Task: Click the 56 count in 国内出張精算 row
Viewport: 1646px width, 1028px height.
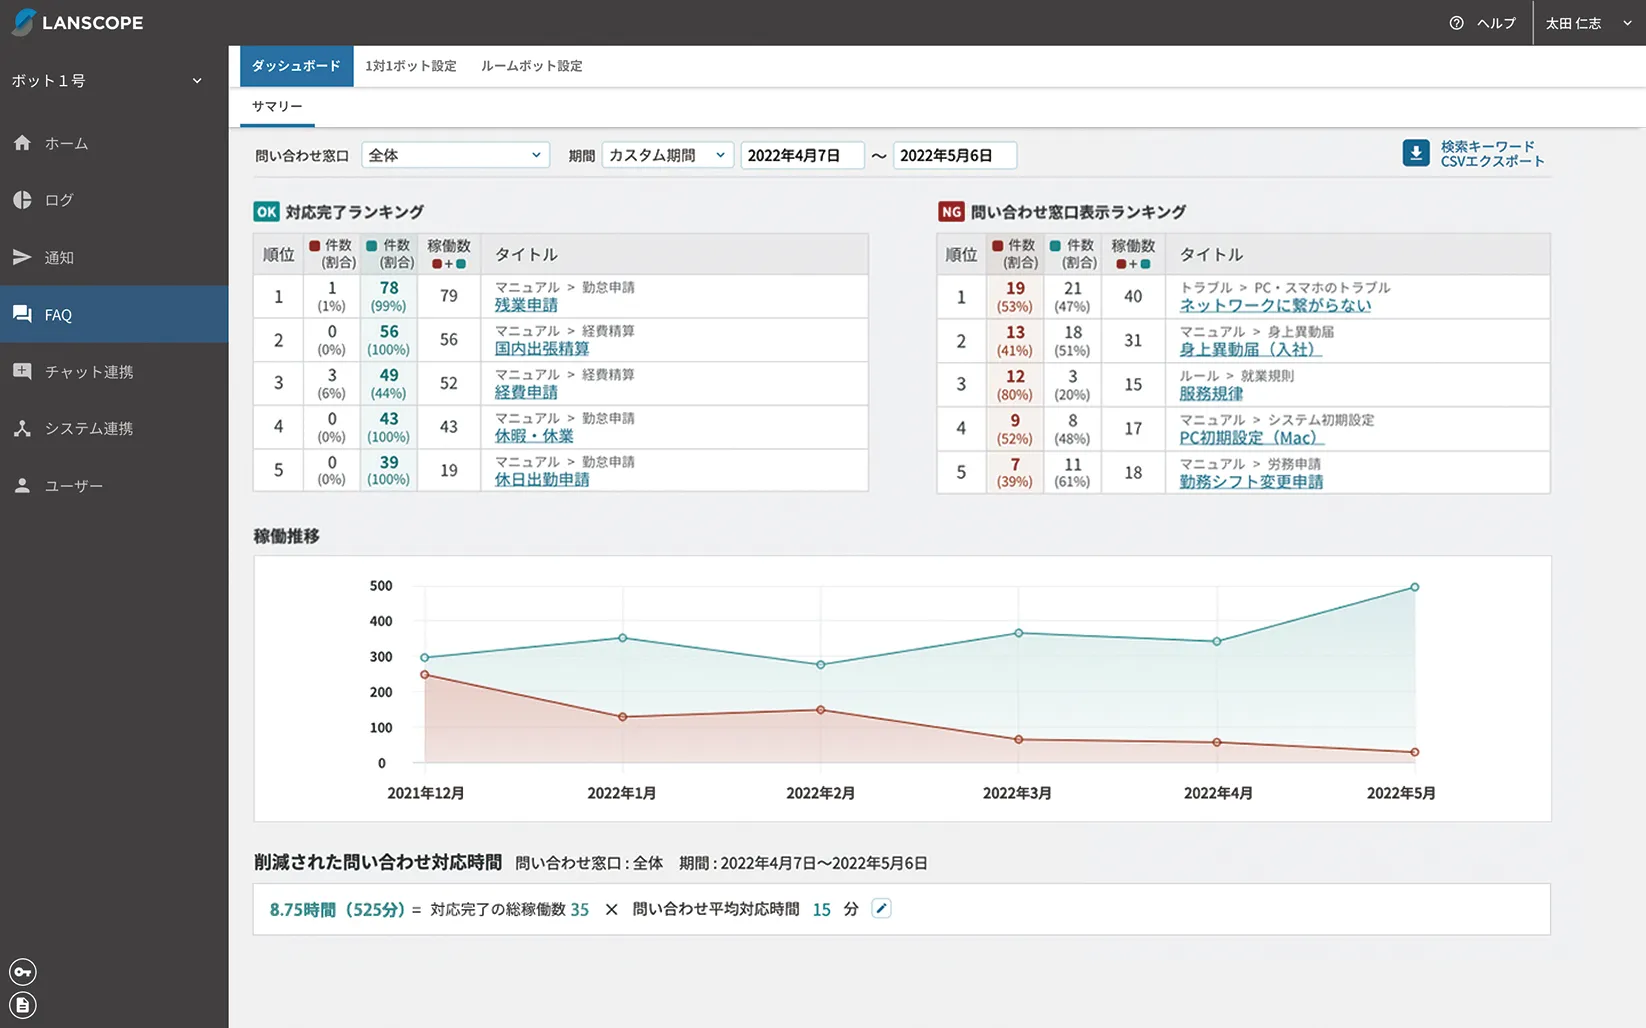Action: pyautogui.click(x=389, y=331)
